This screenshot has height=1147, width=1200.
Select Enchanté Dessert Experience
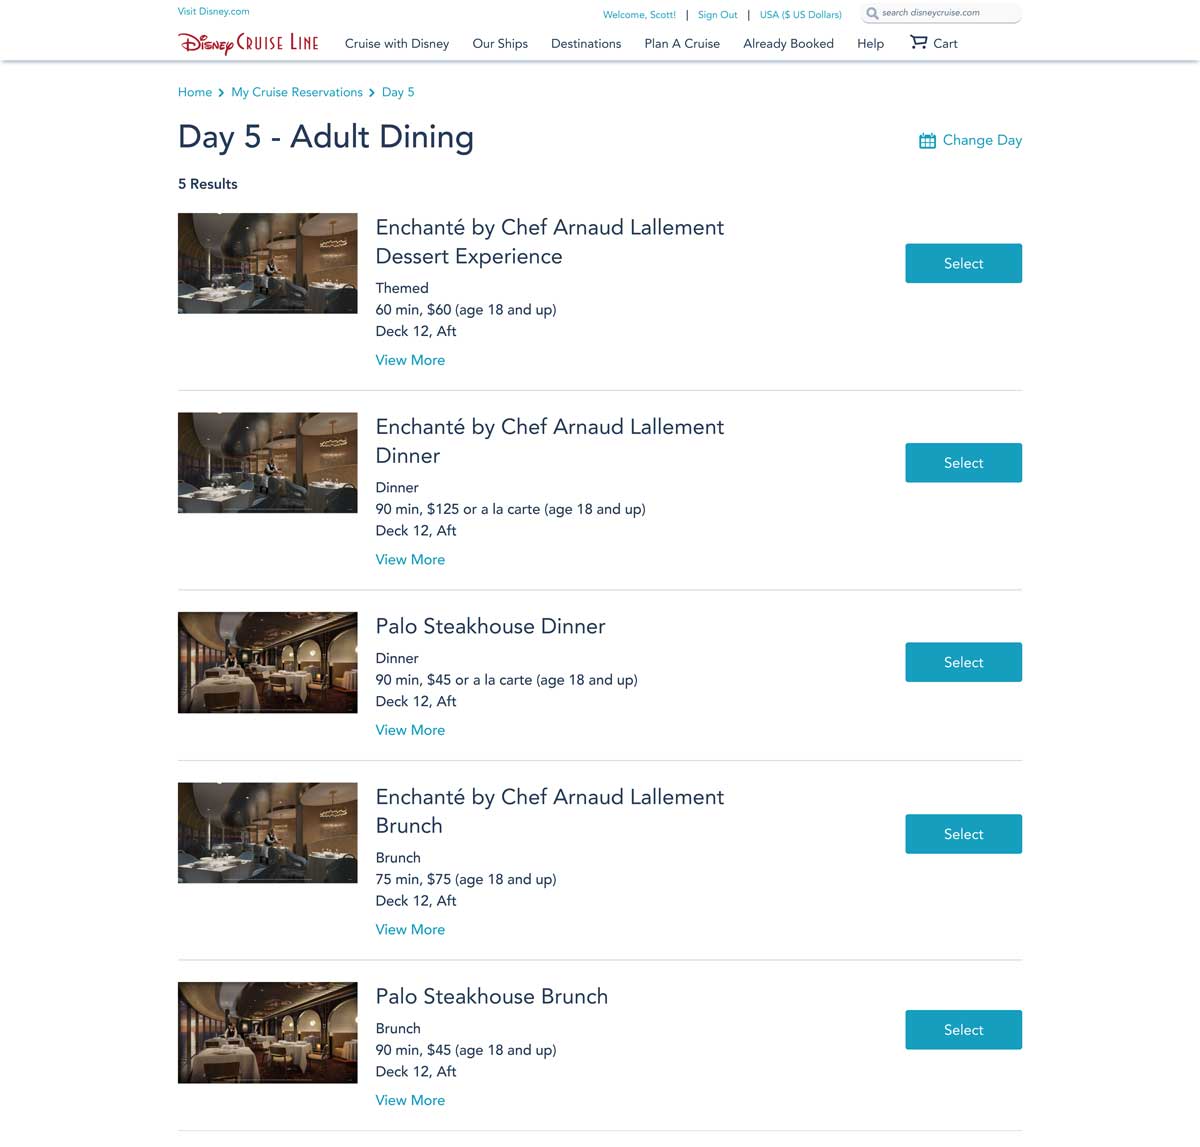point(963,263)
